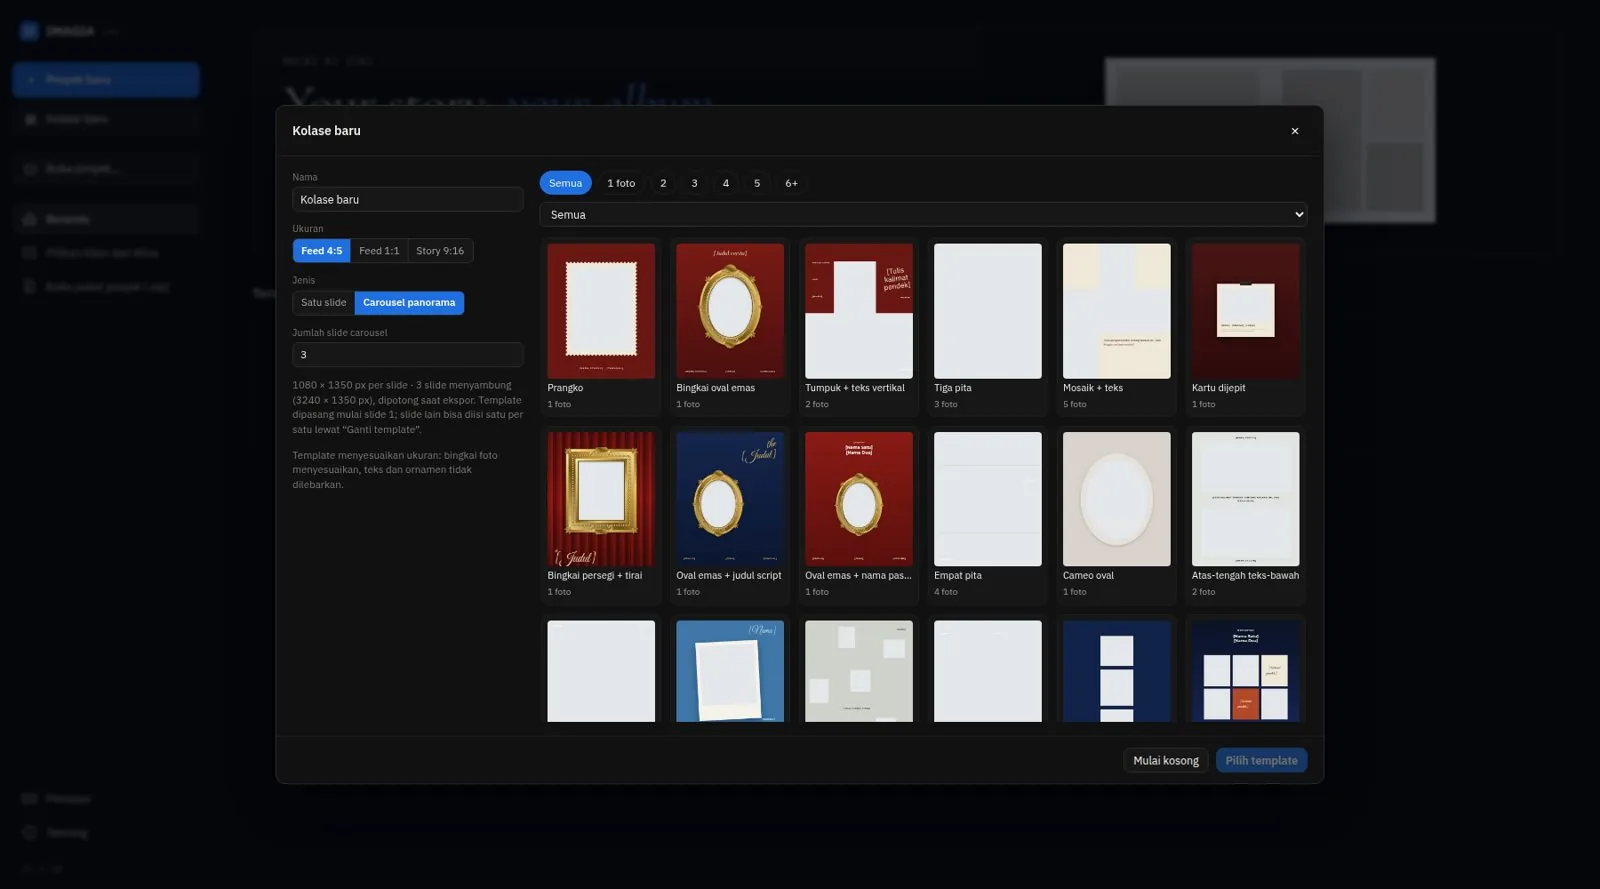
Task: Click the Jumlah slide carousel field
Action: click(407, 355)
